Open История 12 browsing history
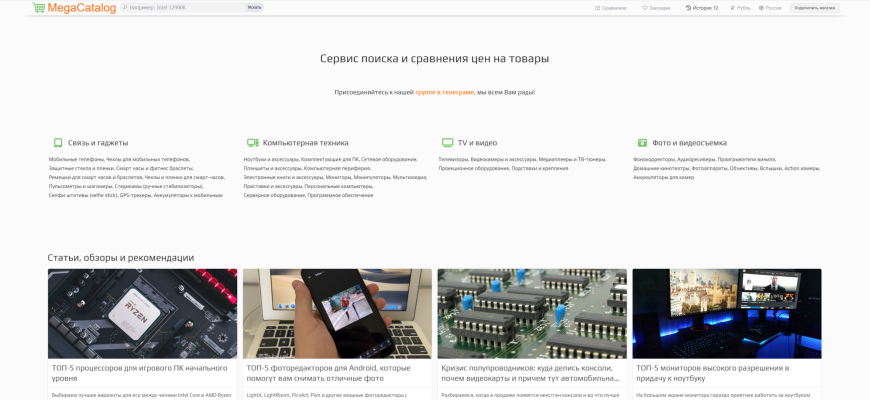Viewport: 870px width, 400px height. coord(702,8)
